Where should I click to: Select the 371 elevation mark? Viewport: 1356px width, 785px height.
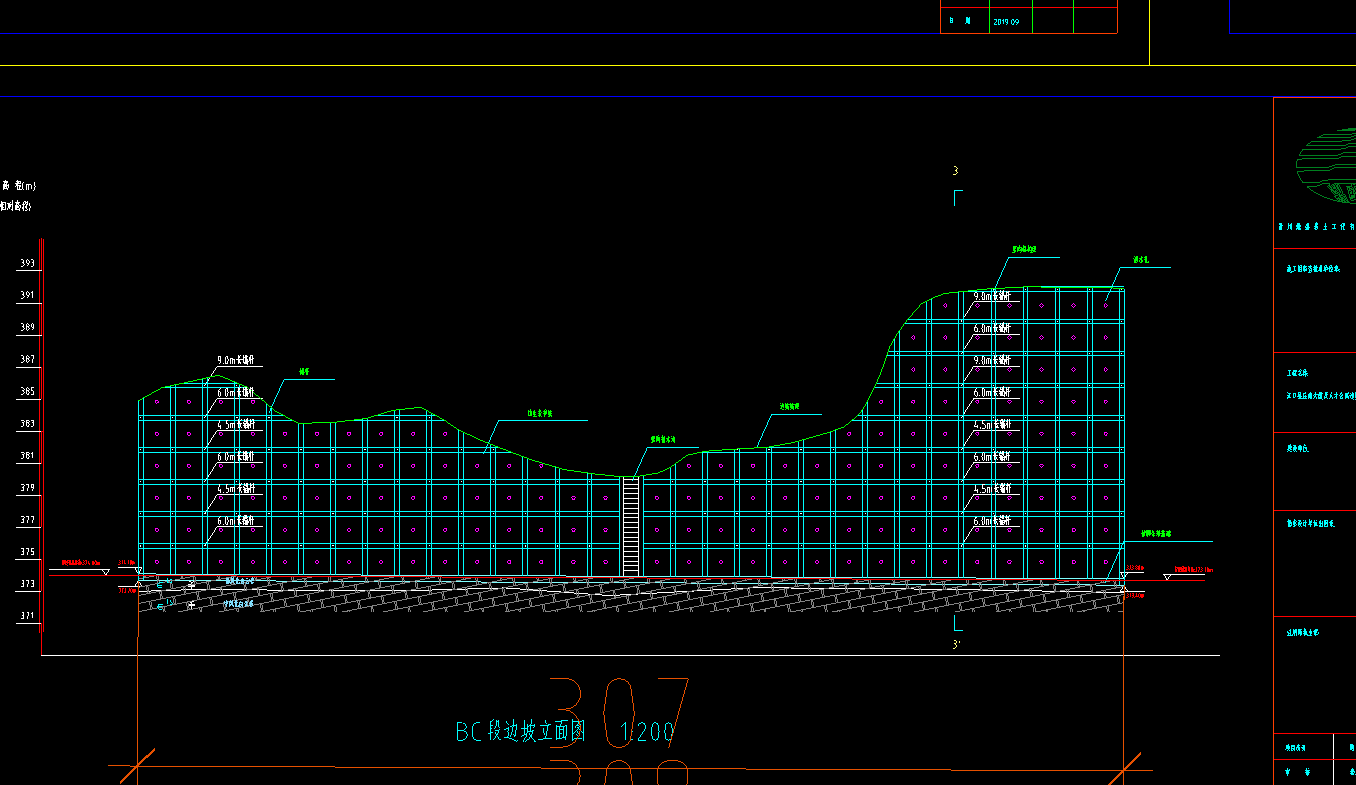click(27, 616)
